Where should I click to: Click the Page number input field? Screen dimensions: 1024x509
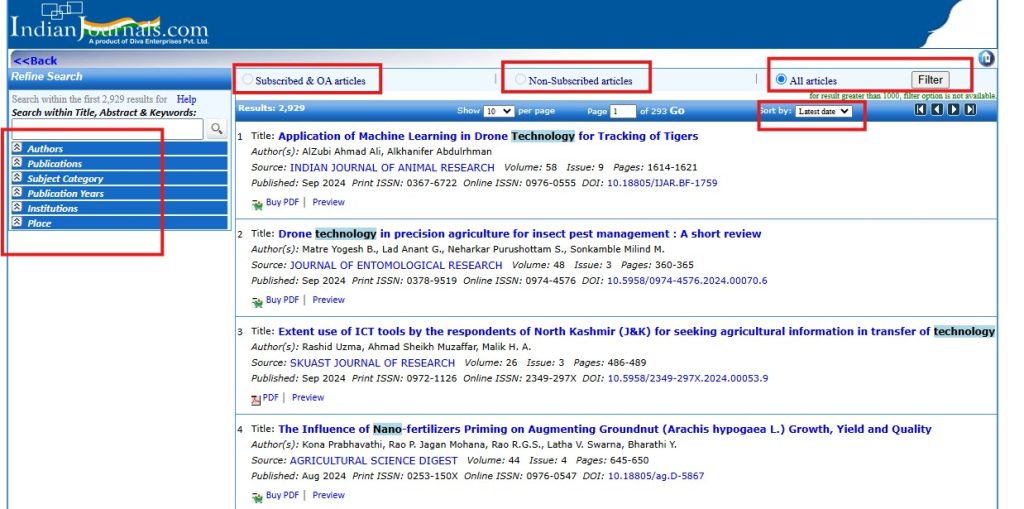[x=622, y=111]
